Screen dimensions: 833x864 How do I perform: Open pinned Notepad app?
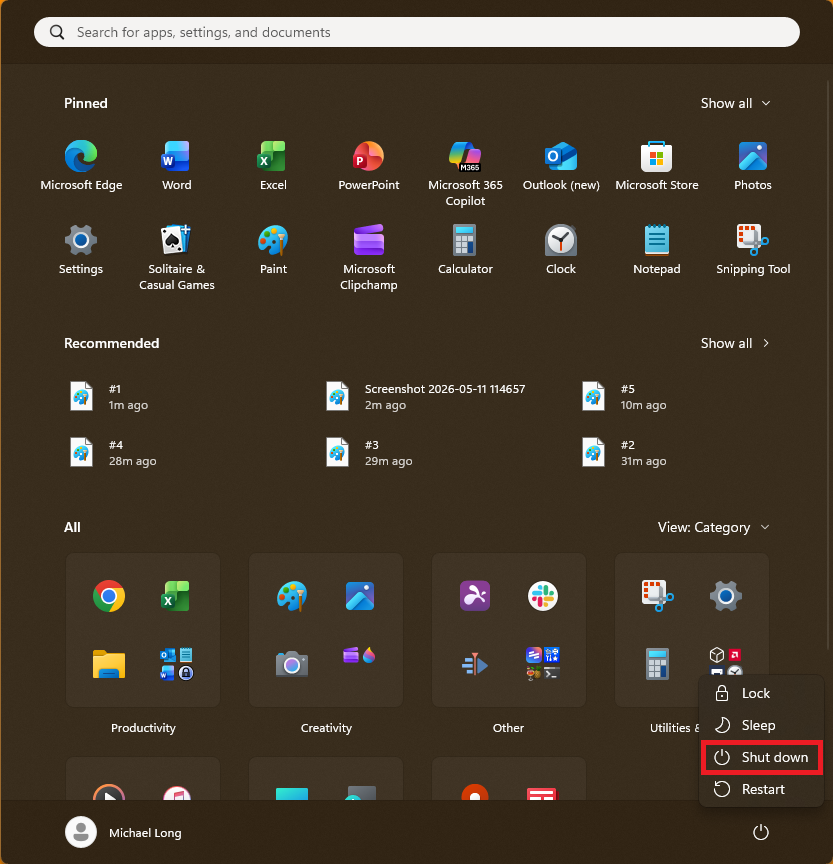coord(657,250)
